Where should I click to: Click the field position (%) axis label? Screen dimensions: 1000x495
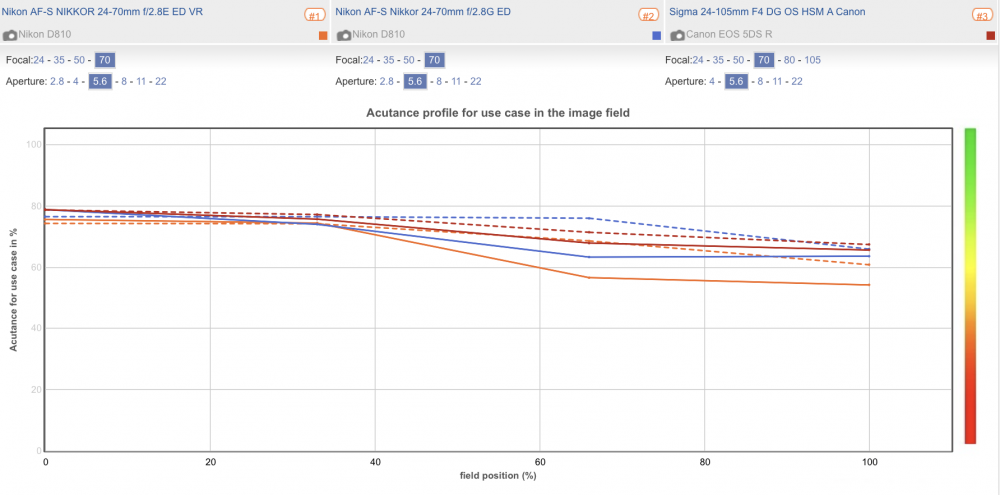[498, 475]
